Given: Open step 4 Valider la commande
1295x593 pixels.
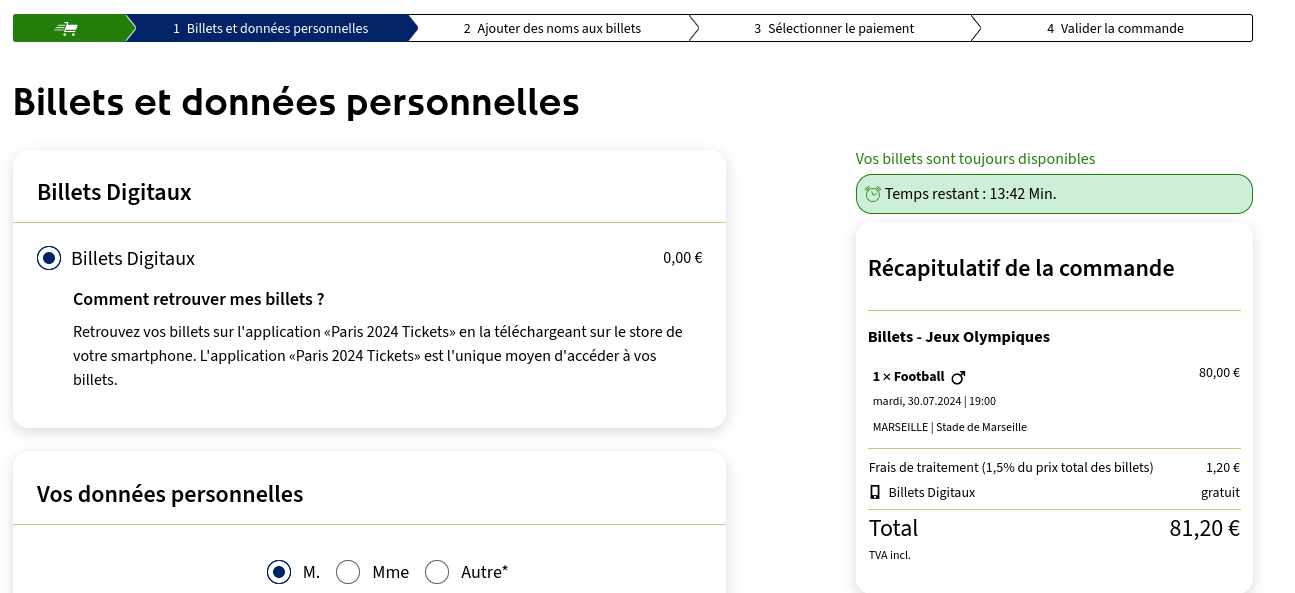Looking at the screenshot, I should [x=1115, y=28].
